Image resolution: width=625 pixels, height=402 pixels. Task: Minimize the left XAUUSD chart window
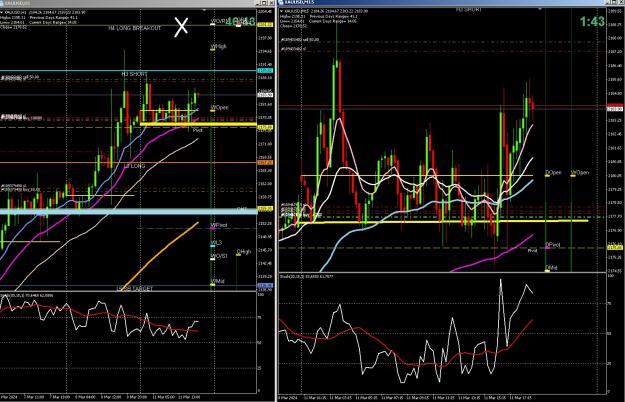coord(258,3)
